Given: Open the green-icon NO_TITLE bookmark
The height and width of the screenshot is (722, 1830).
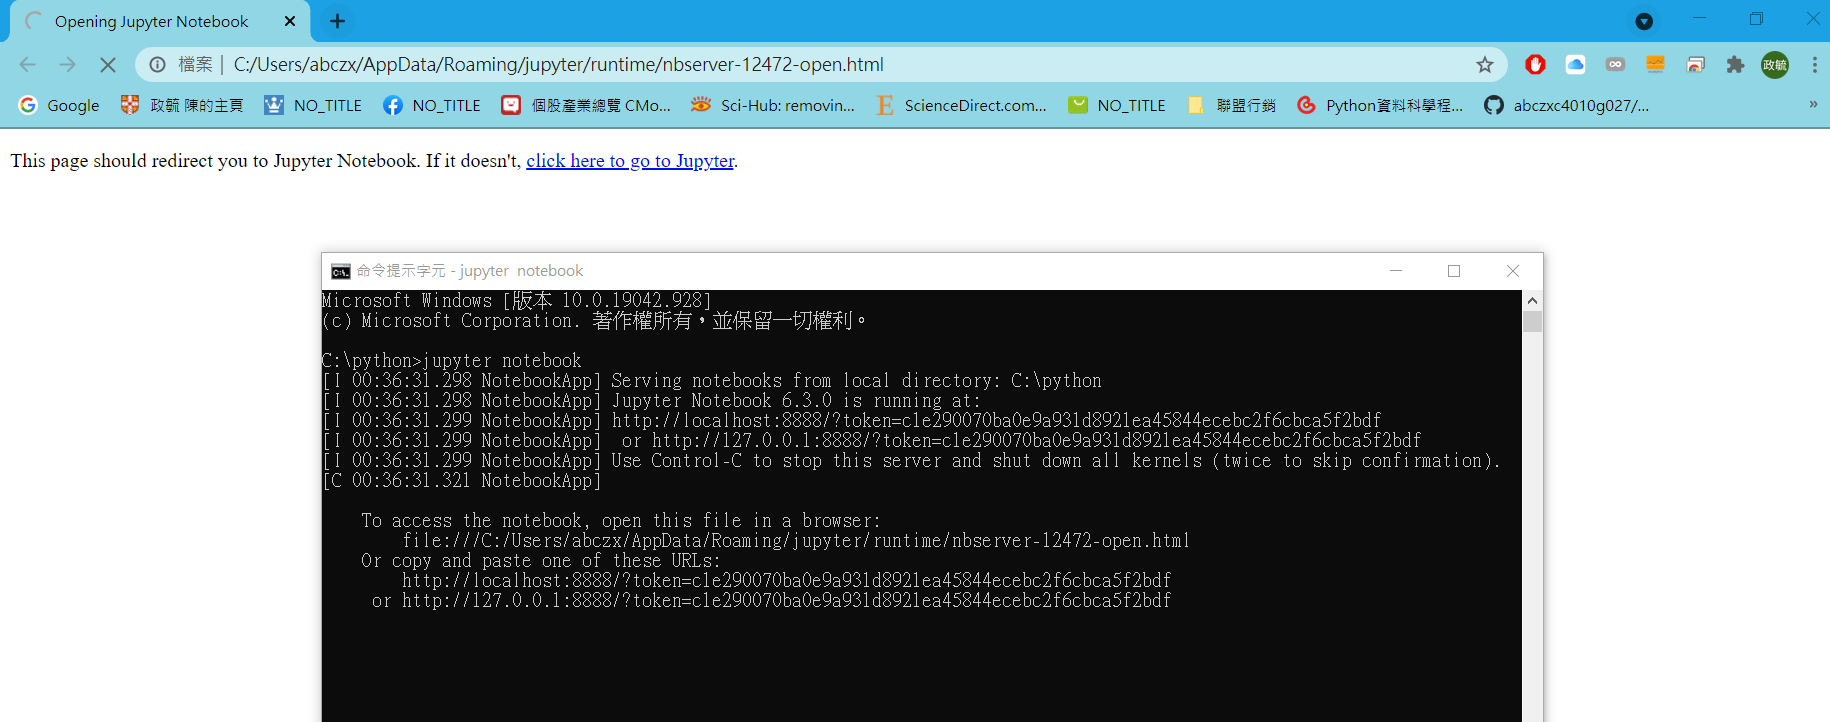Looking at the screenshot, I should click(x=1117, y=105).
